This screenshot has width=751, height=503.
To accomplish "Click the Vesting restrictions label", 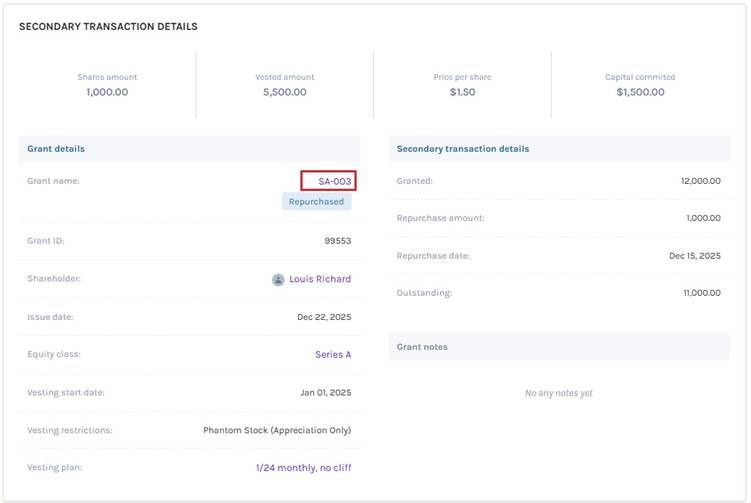I will click(x=69, y=430).
